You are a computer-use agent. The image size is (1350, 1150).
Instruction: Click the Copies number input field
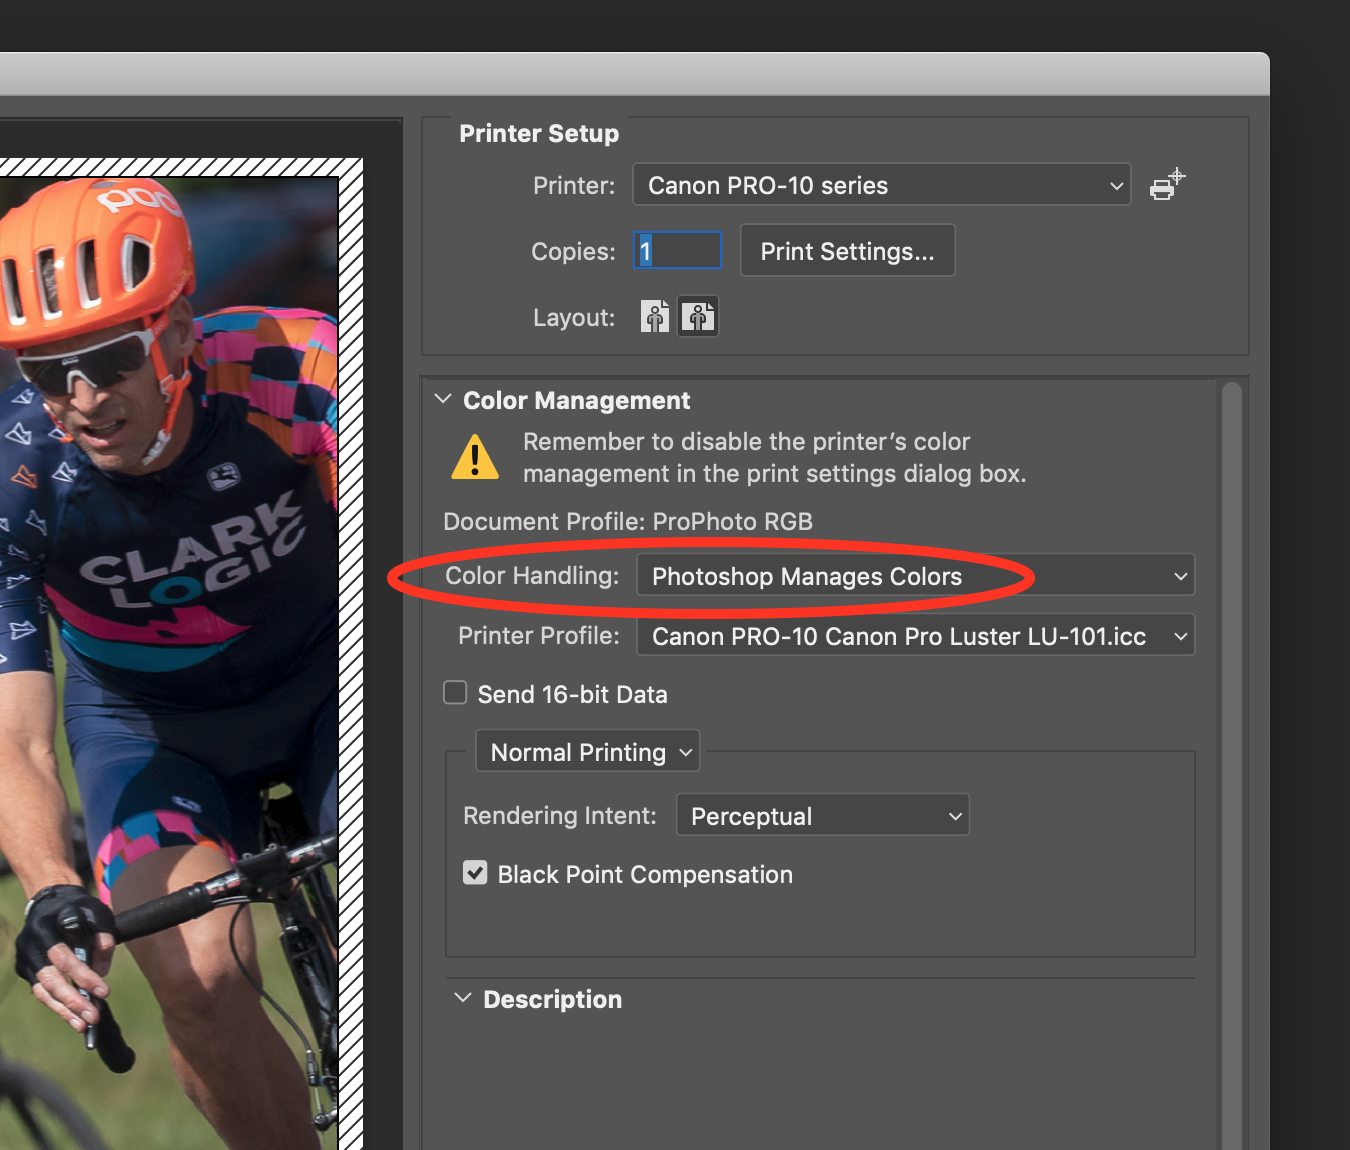677,250
